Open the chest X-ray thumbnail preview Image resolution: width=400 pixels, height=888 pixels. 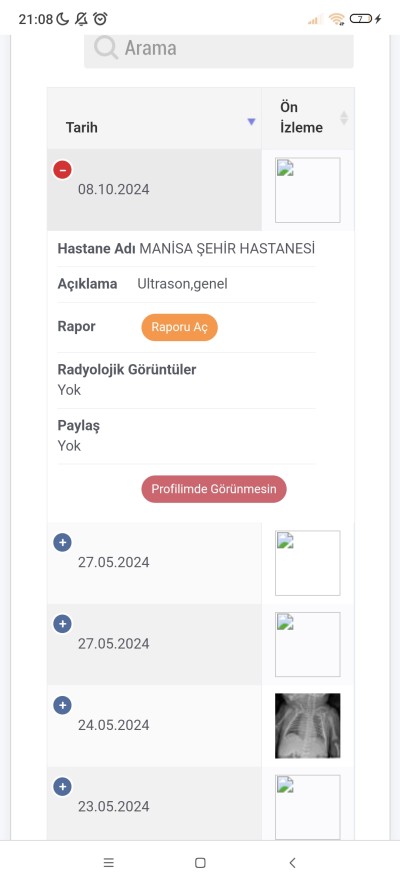(308, 725)
